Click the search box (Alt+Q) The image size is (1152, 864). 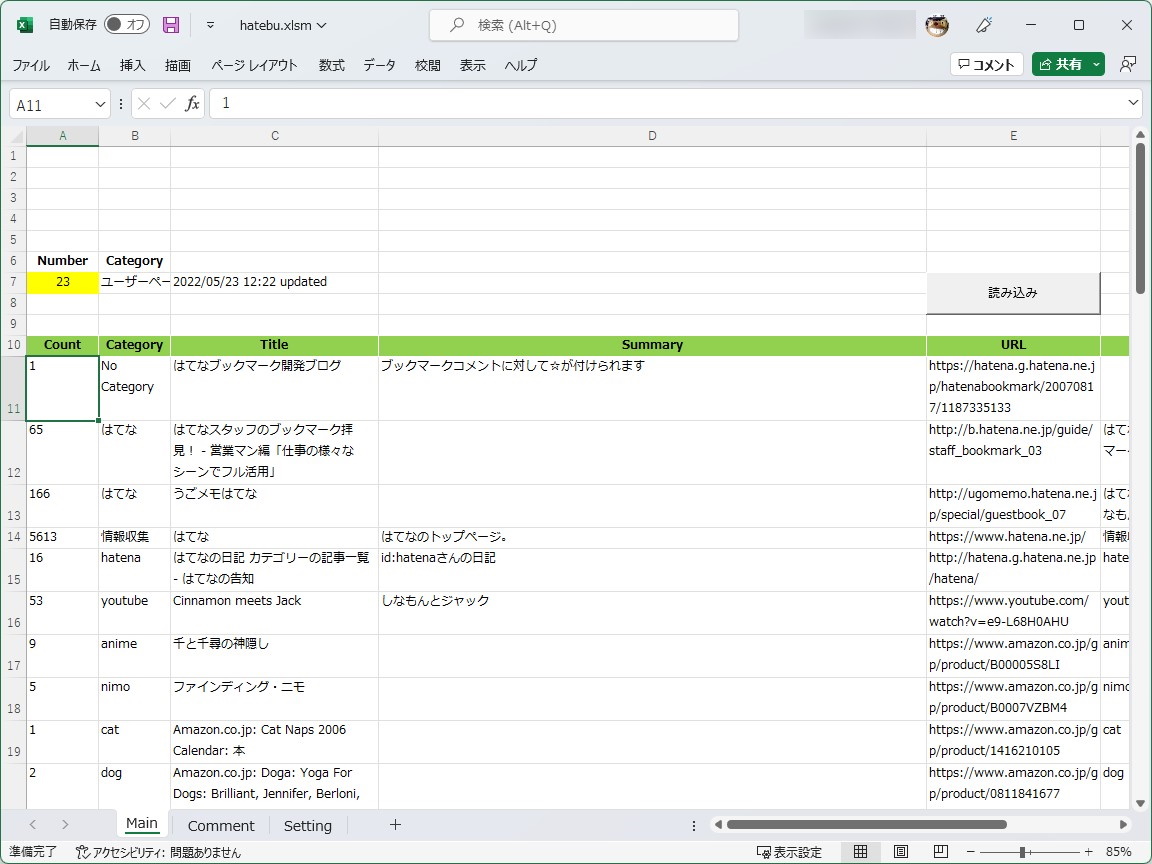(584, 25)
